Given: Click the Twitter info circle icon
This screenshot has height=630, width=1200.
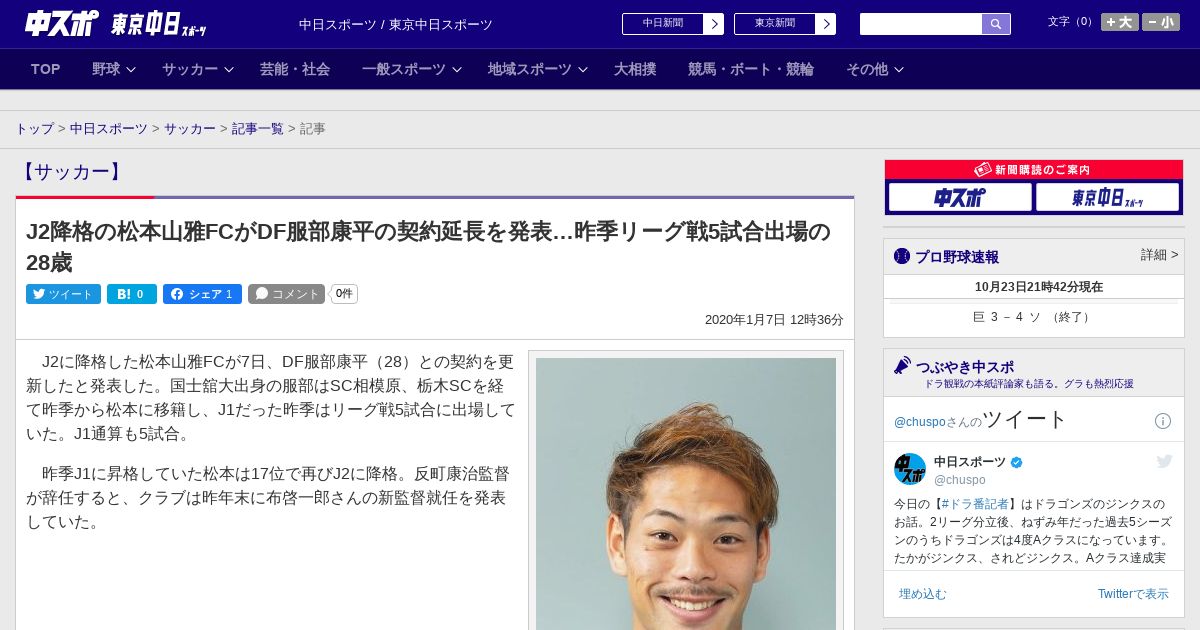Looking at the screenshot, I should point(1163,421).
